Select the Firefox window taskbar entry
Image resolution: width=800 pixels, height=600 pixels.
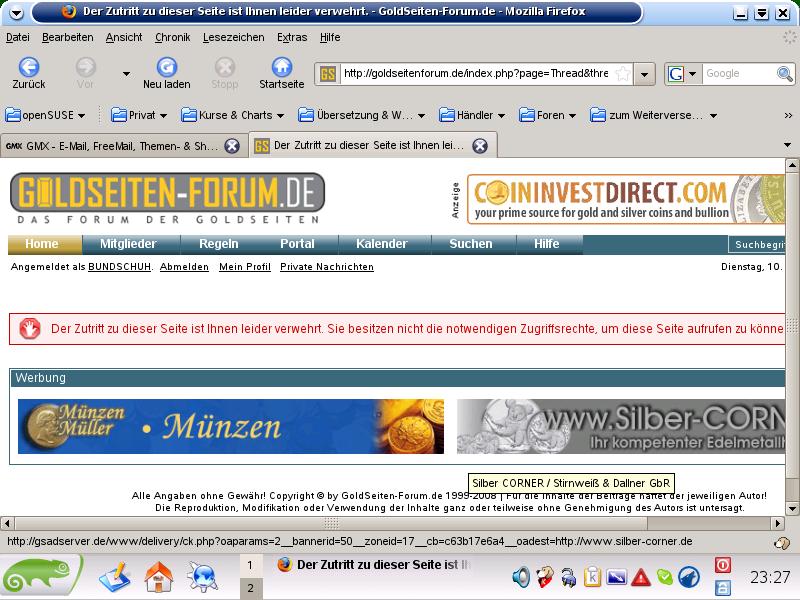[372, 565]
